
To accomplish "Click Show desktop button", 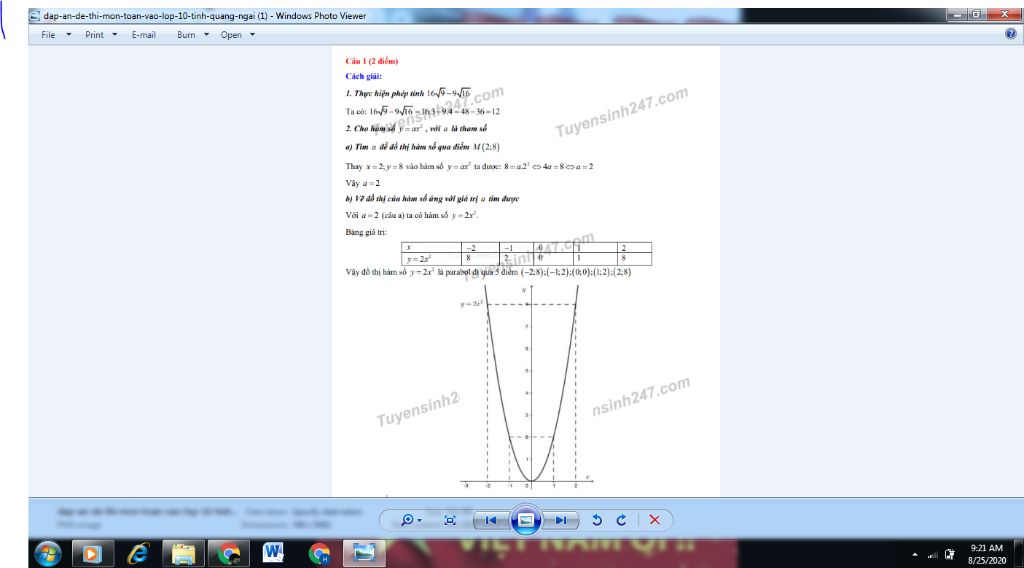I will [x=1019, y=554].
